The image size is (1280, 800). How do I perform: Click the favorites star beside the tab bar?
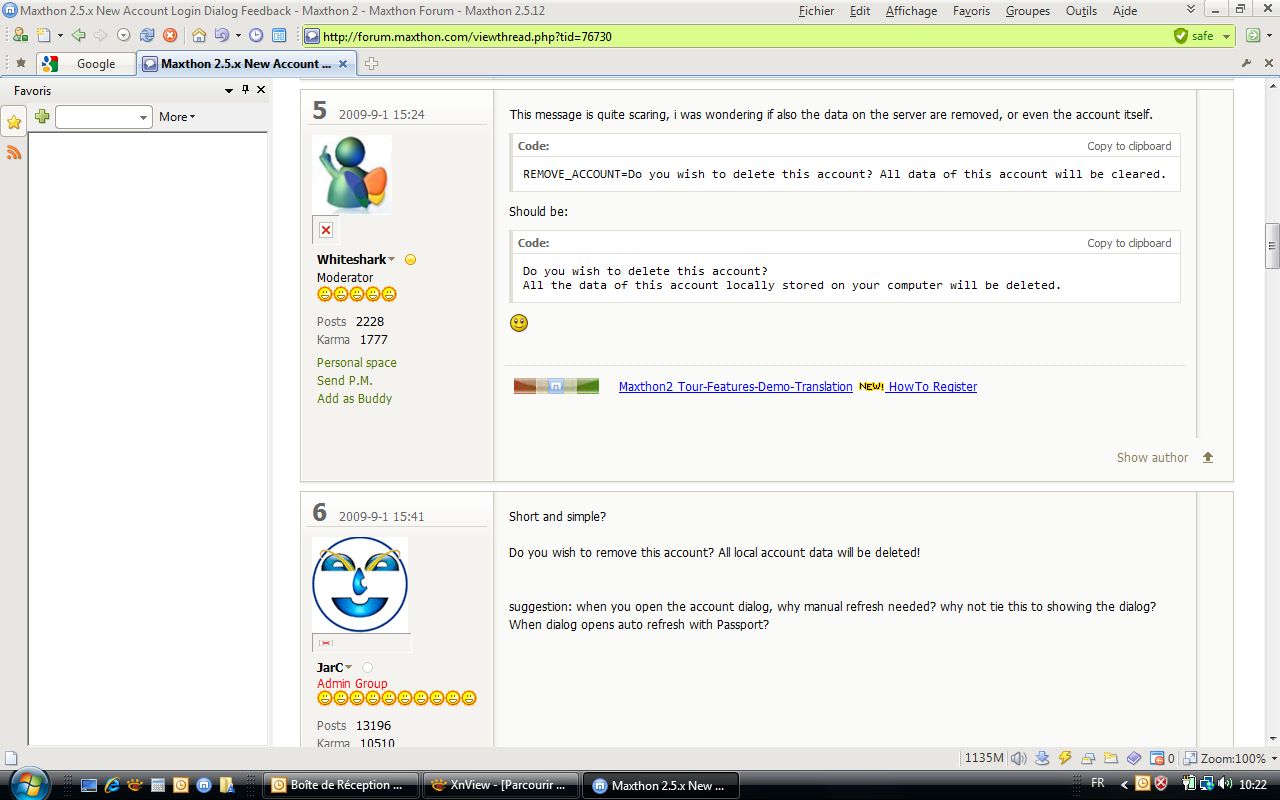[20, 63]
